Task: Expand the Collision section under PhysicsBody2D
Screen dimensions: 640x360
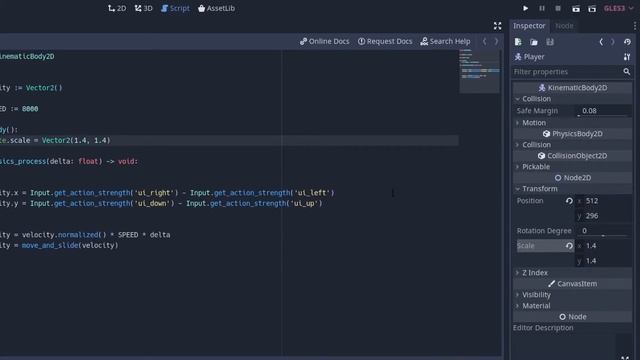Action: click(572, 144)
